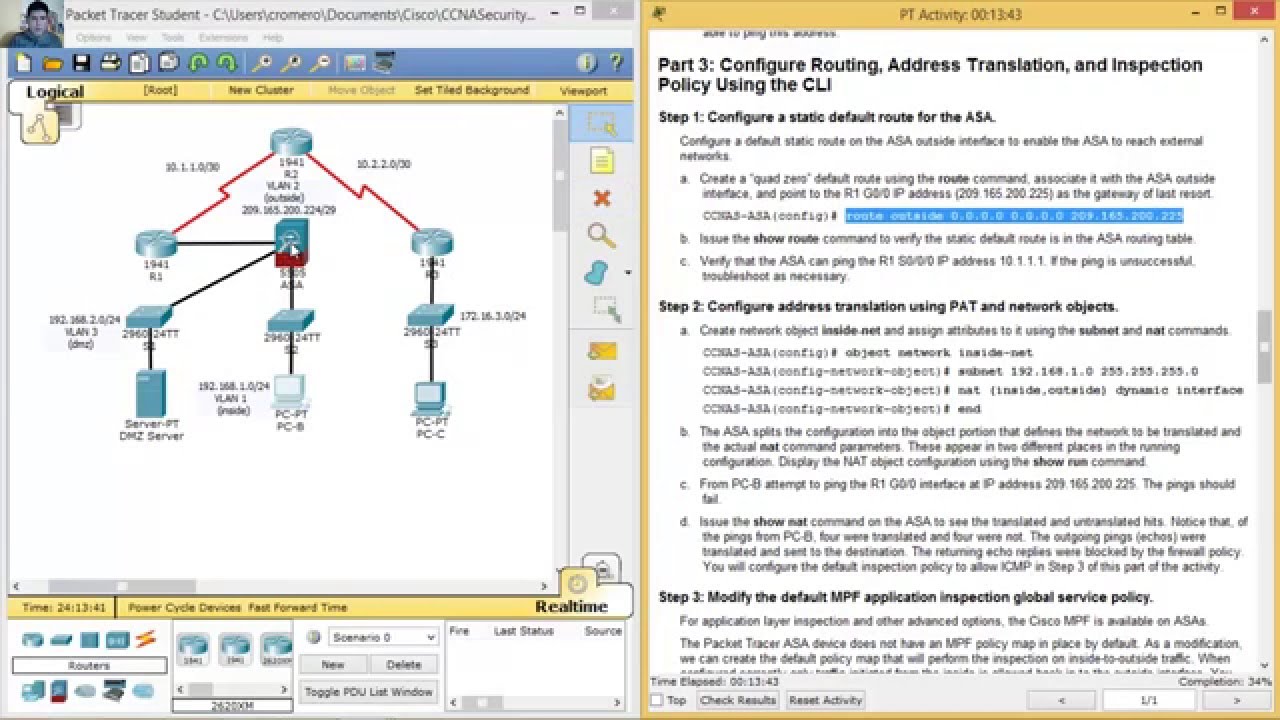Click the R2 router in topology

tap(291, 142)
